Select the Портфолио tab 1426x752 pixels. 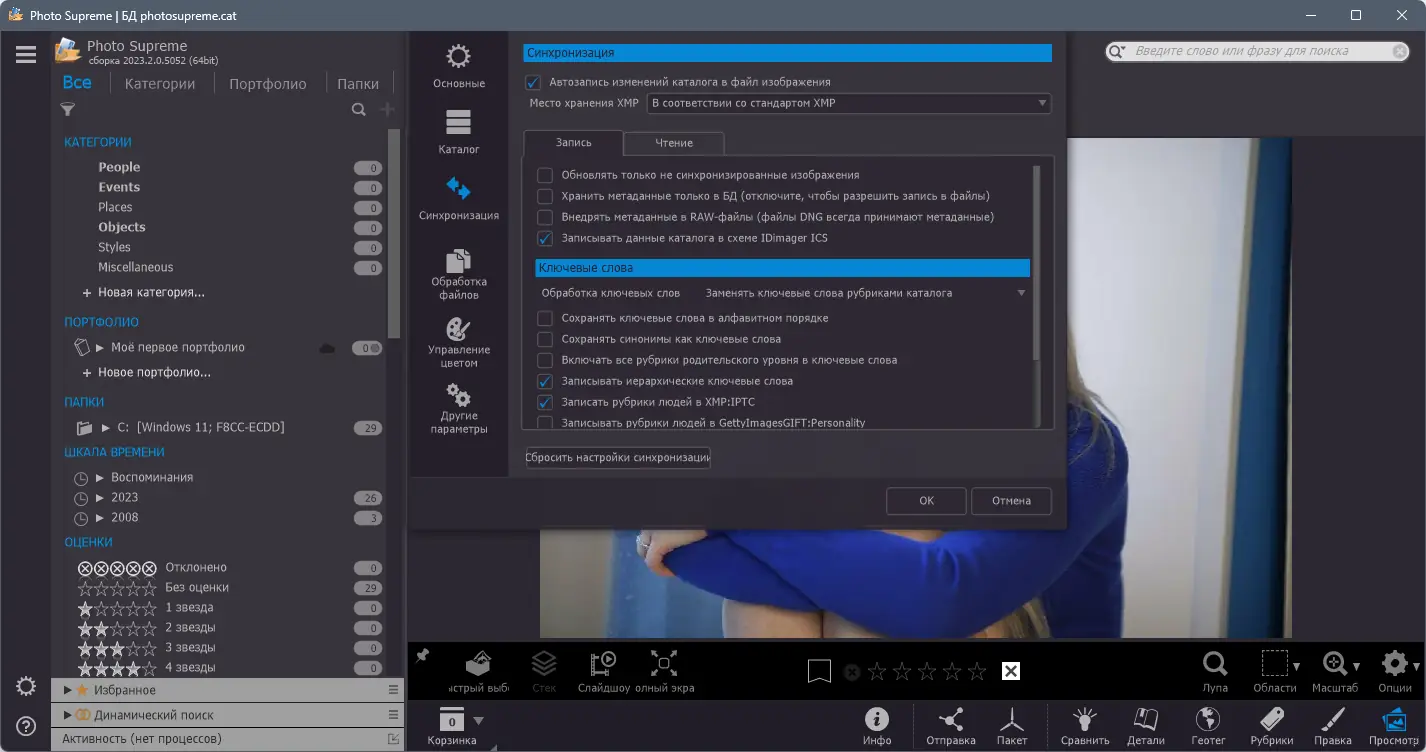click(268, 84)
